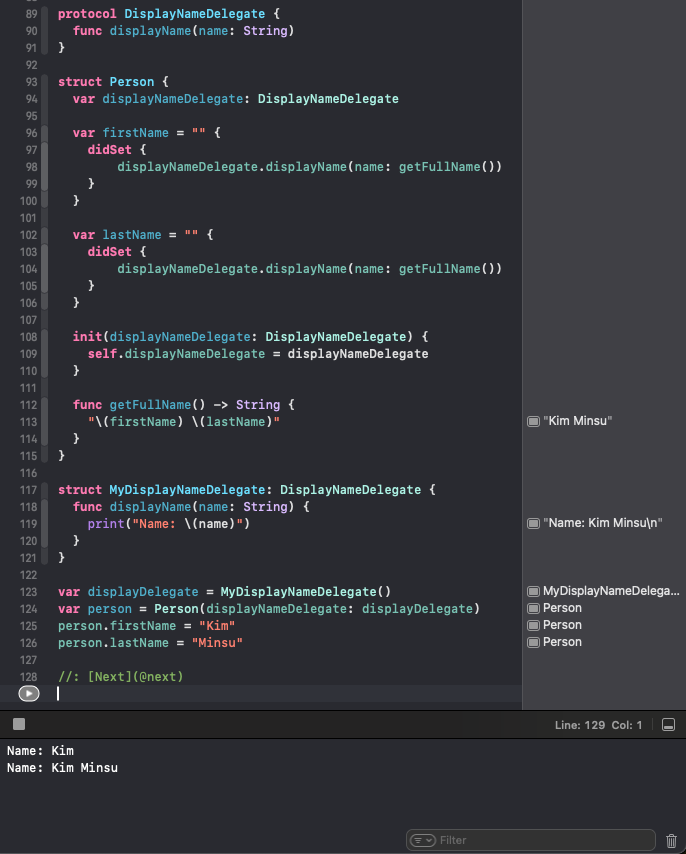Click the "Name: Kim Minsu" console output line
The image size is (686, 854).
tap(62, 767)
